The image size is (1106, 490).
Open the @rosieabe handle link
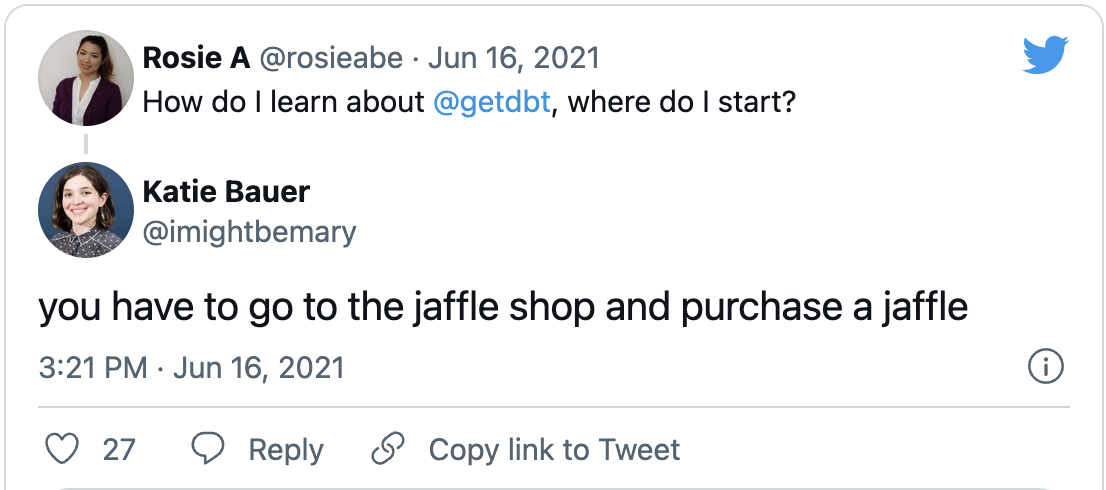coord(331,57)
